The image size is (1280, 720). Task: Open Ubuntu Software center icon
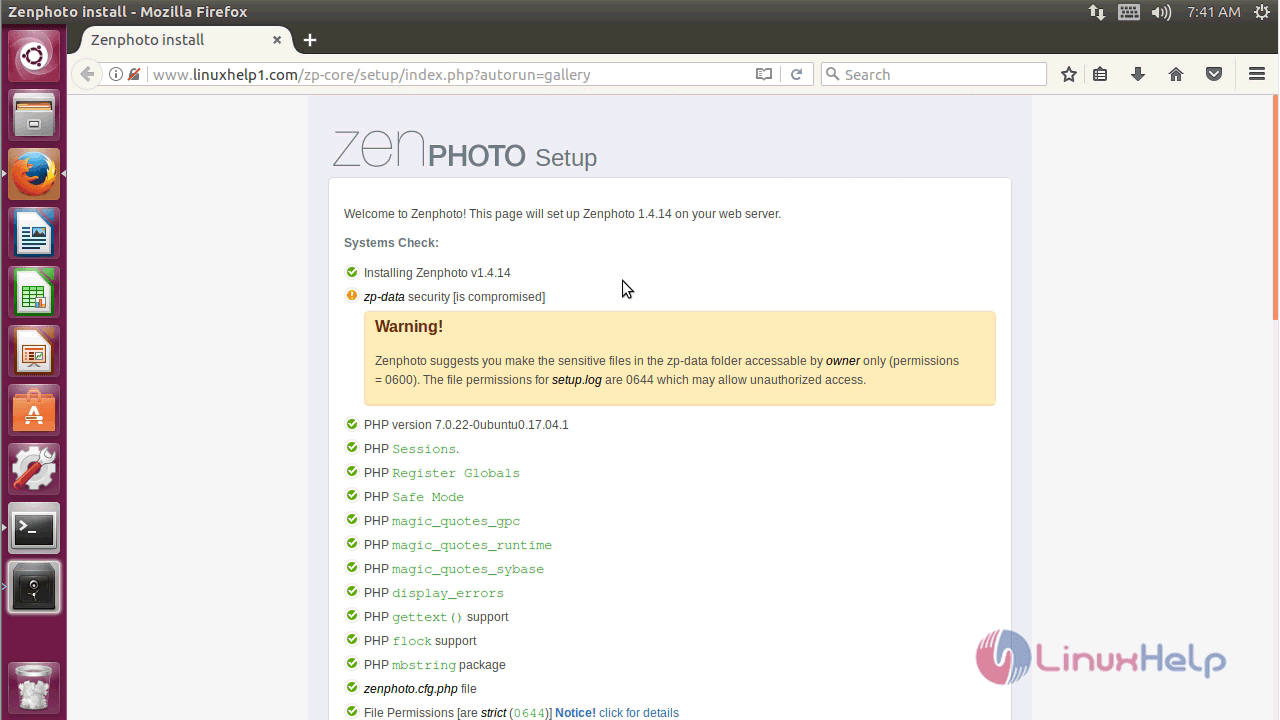(x=34, y=410)
